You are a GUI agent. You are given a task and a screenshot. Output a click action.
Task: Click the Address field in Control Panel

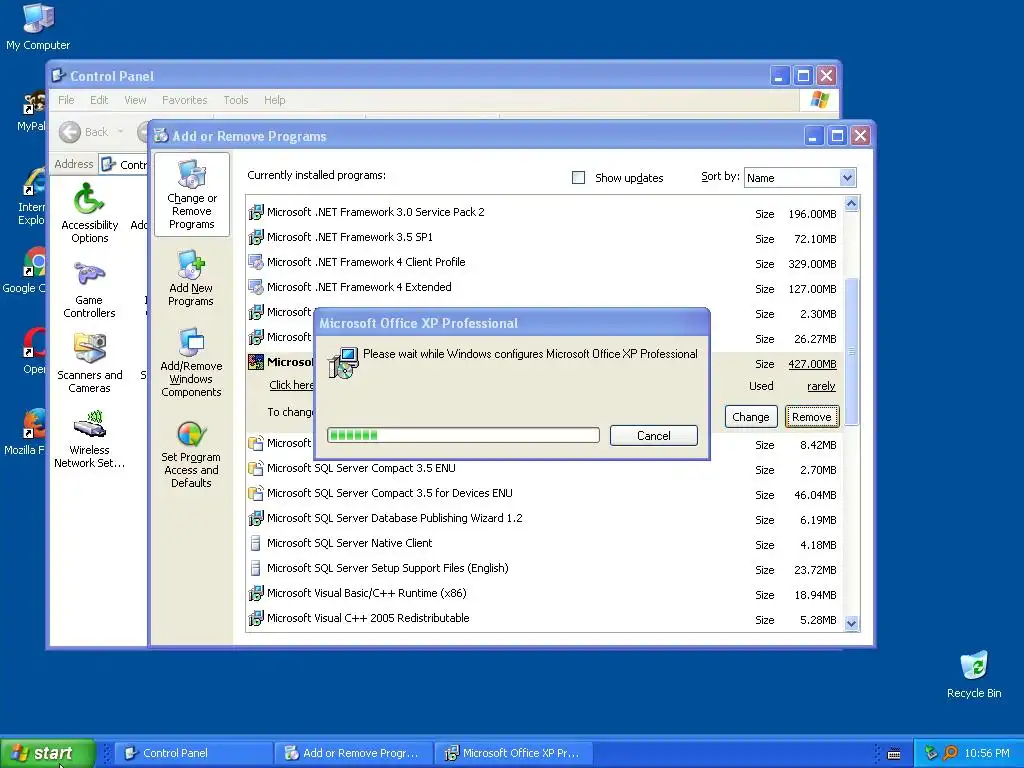click(x=123, y=165)
